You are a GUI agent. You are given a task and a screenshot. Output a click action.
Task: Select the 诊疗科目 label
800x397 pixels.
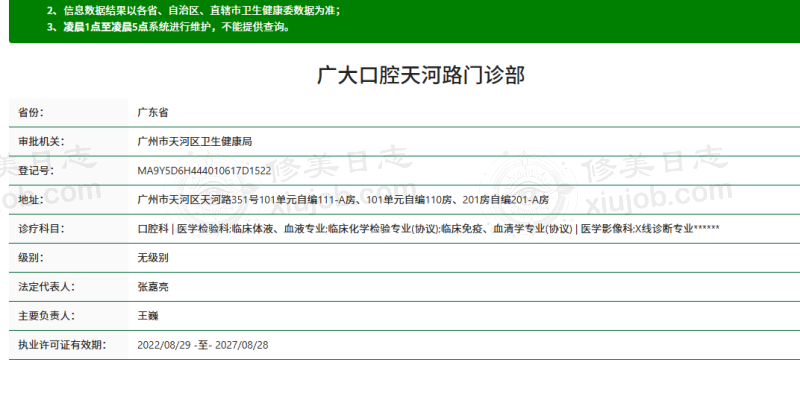pos(41,229)
